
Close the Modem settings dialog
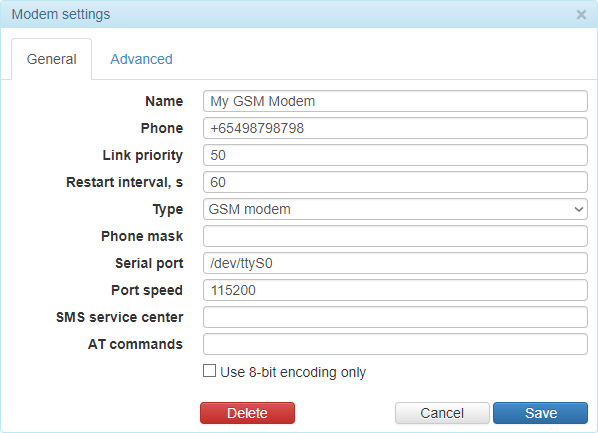581,14
